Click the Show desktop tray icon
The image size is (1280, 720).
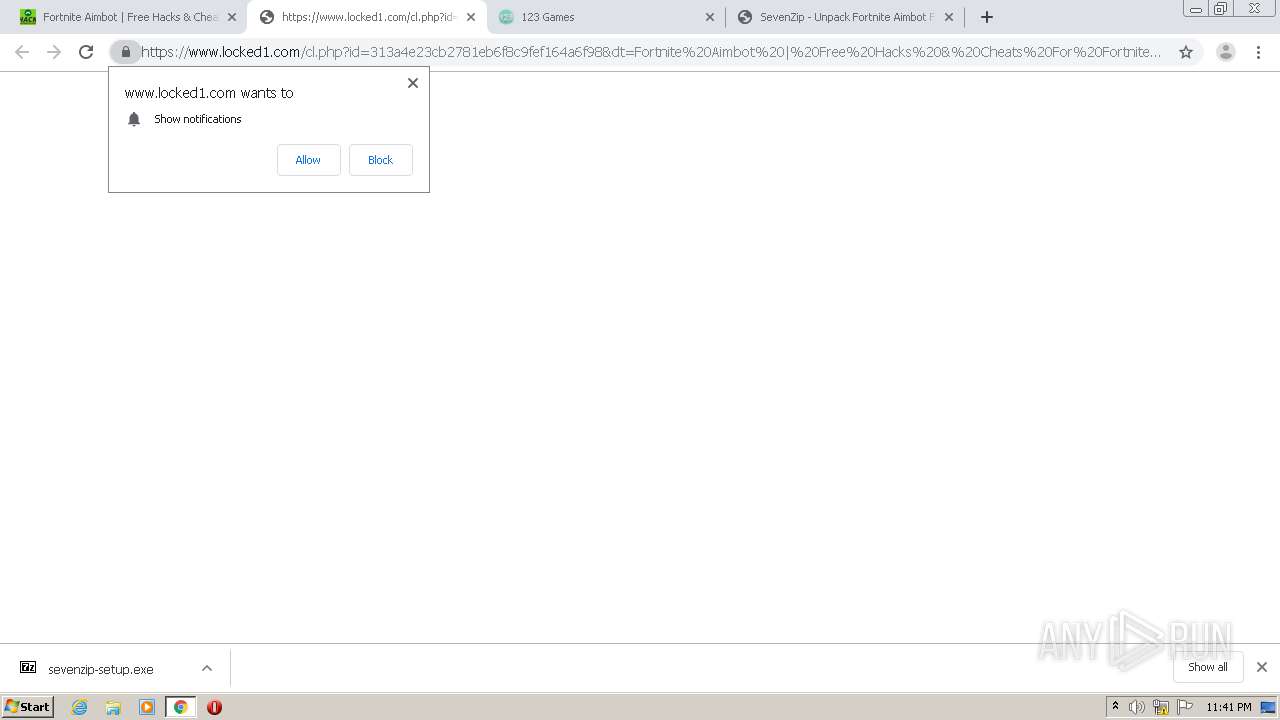click(1268, 707)
